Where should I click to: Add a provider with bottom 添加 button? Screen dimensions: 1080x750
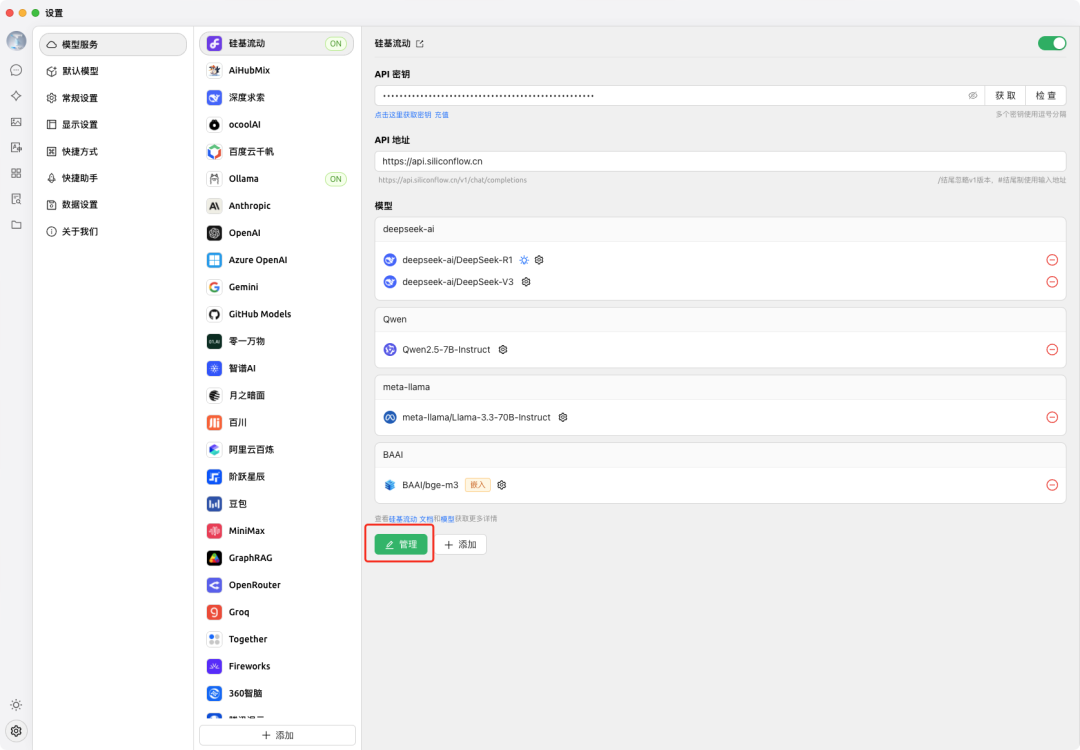277,735
